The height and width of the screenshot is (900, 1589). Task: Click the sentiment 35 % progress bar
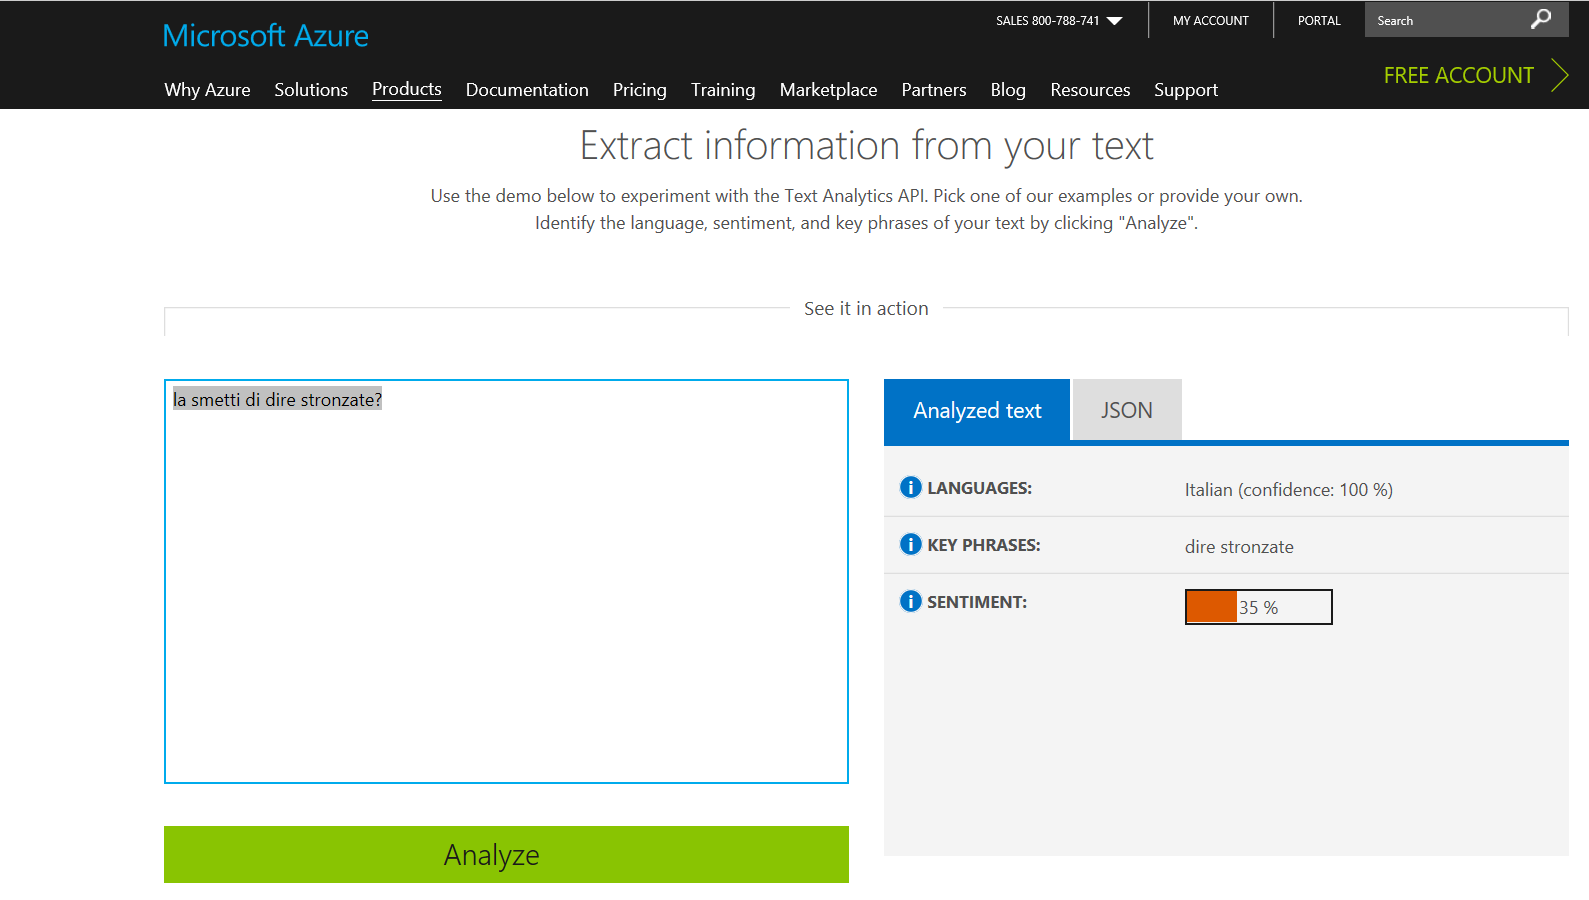(1258, 607)
